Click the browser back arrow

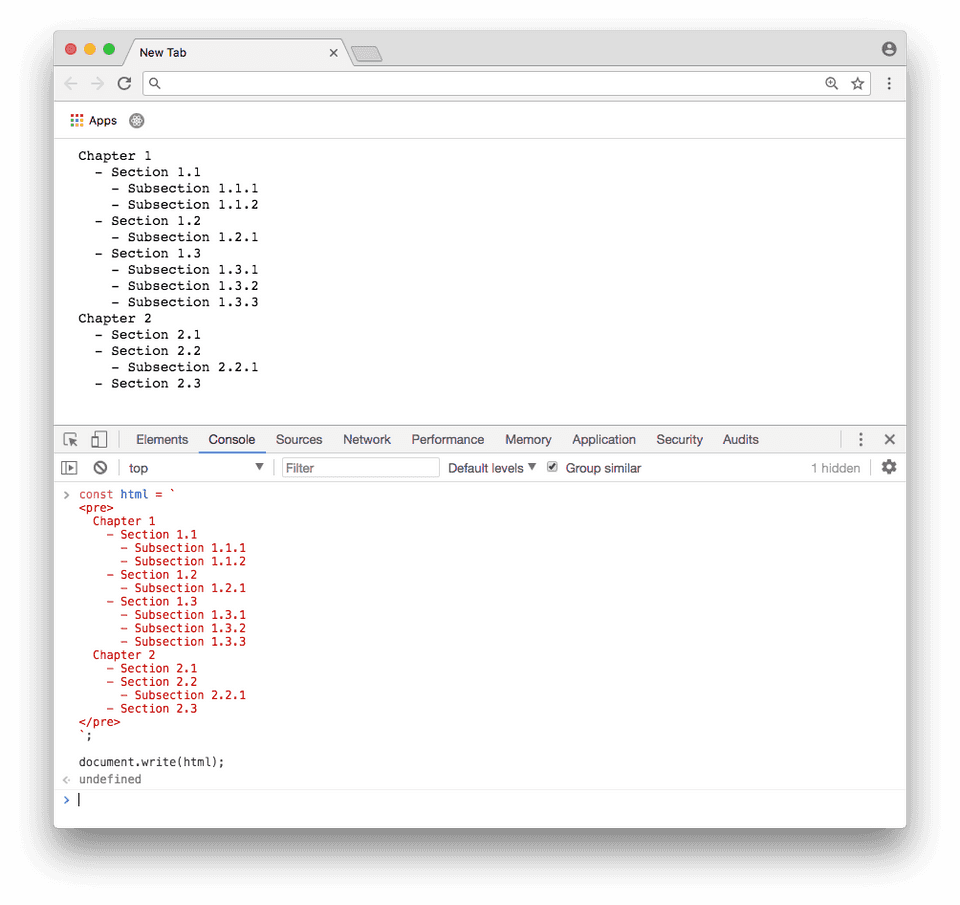[x=71, y=83]
